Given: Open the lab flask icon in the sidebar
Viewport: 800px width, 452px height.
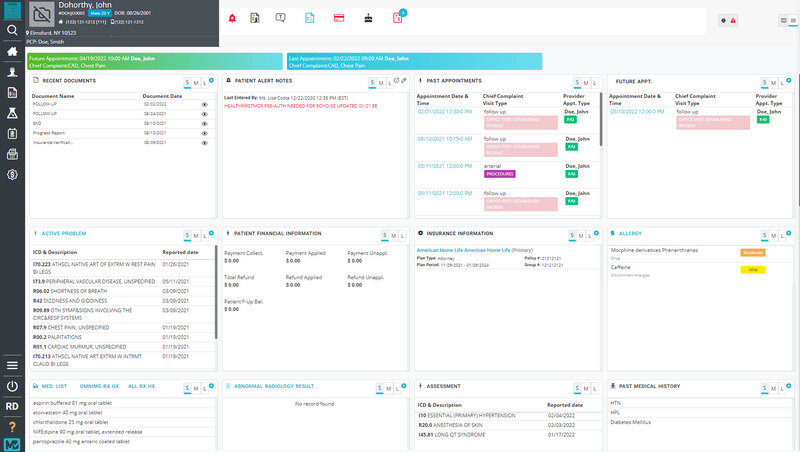Looking at the screenshot, I should point(12,113).
